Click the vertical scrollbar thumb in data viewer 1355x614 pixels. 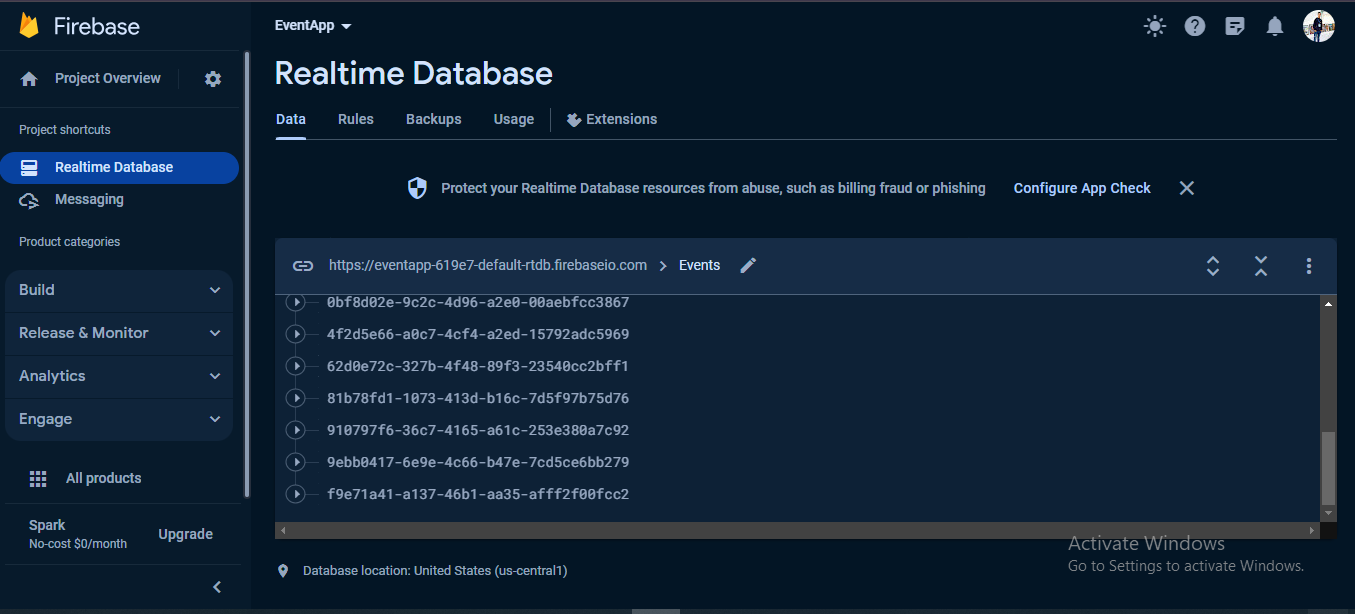(x=1328, y=469)
